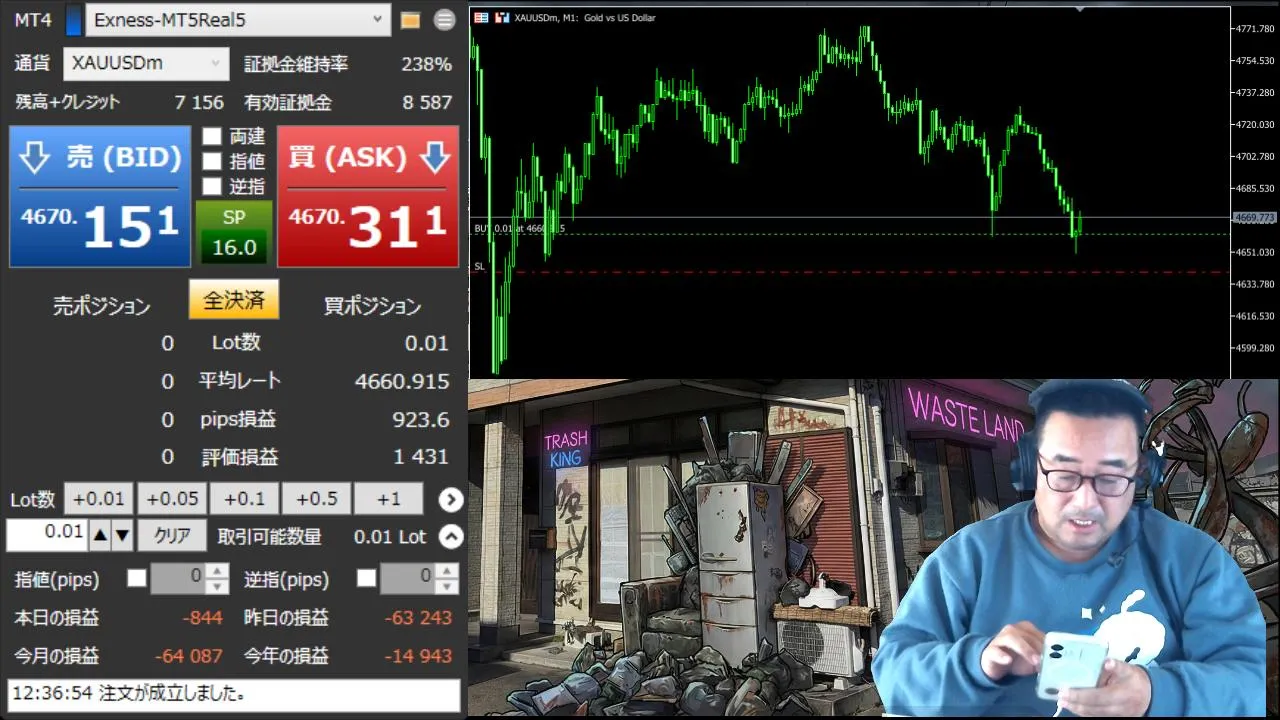Screen dimensions: 1280x720
Task: Click the 指値(pips) value field
Action: click(x=178, y=577)
